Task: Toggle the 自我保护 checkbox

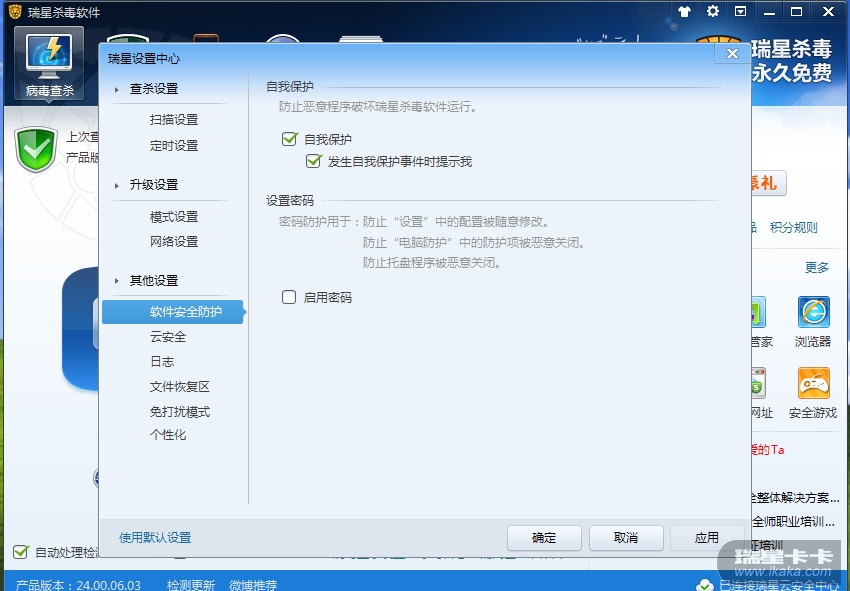Action: click(289, 139)
